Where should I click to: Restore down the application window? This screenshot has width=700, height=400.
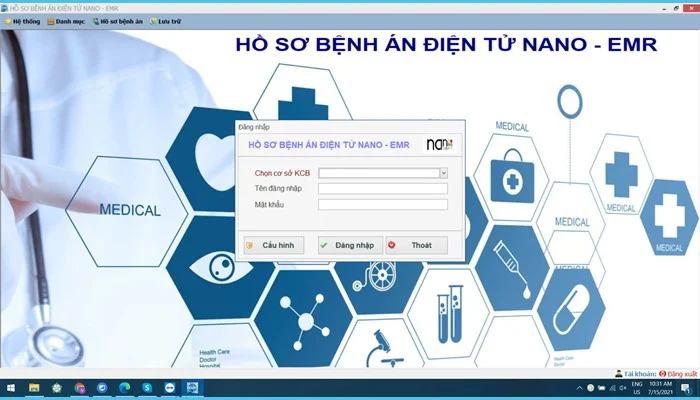click(676, 8)
